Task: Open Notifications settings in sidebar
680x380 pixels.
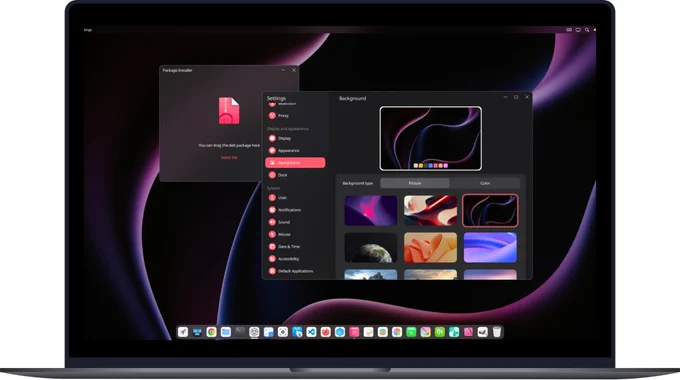Action: point(295,210)
